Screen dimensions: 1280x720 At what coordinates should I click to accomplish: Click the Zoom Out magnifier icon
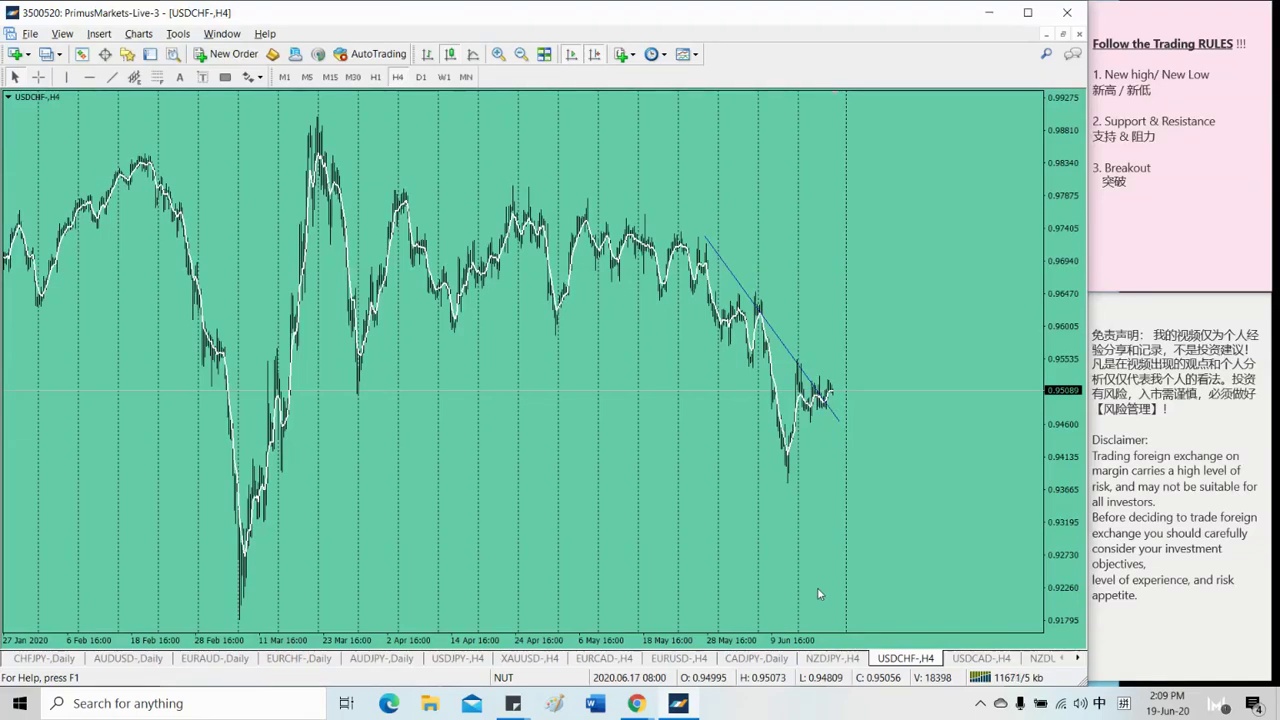521,54
